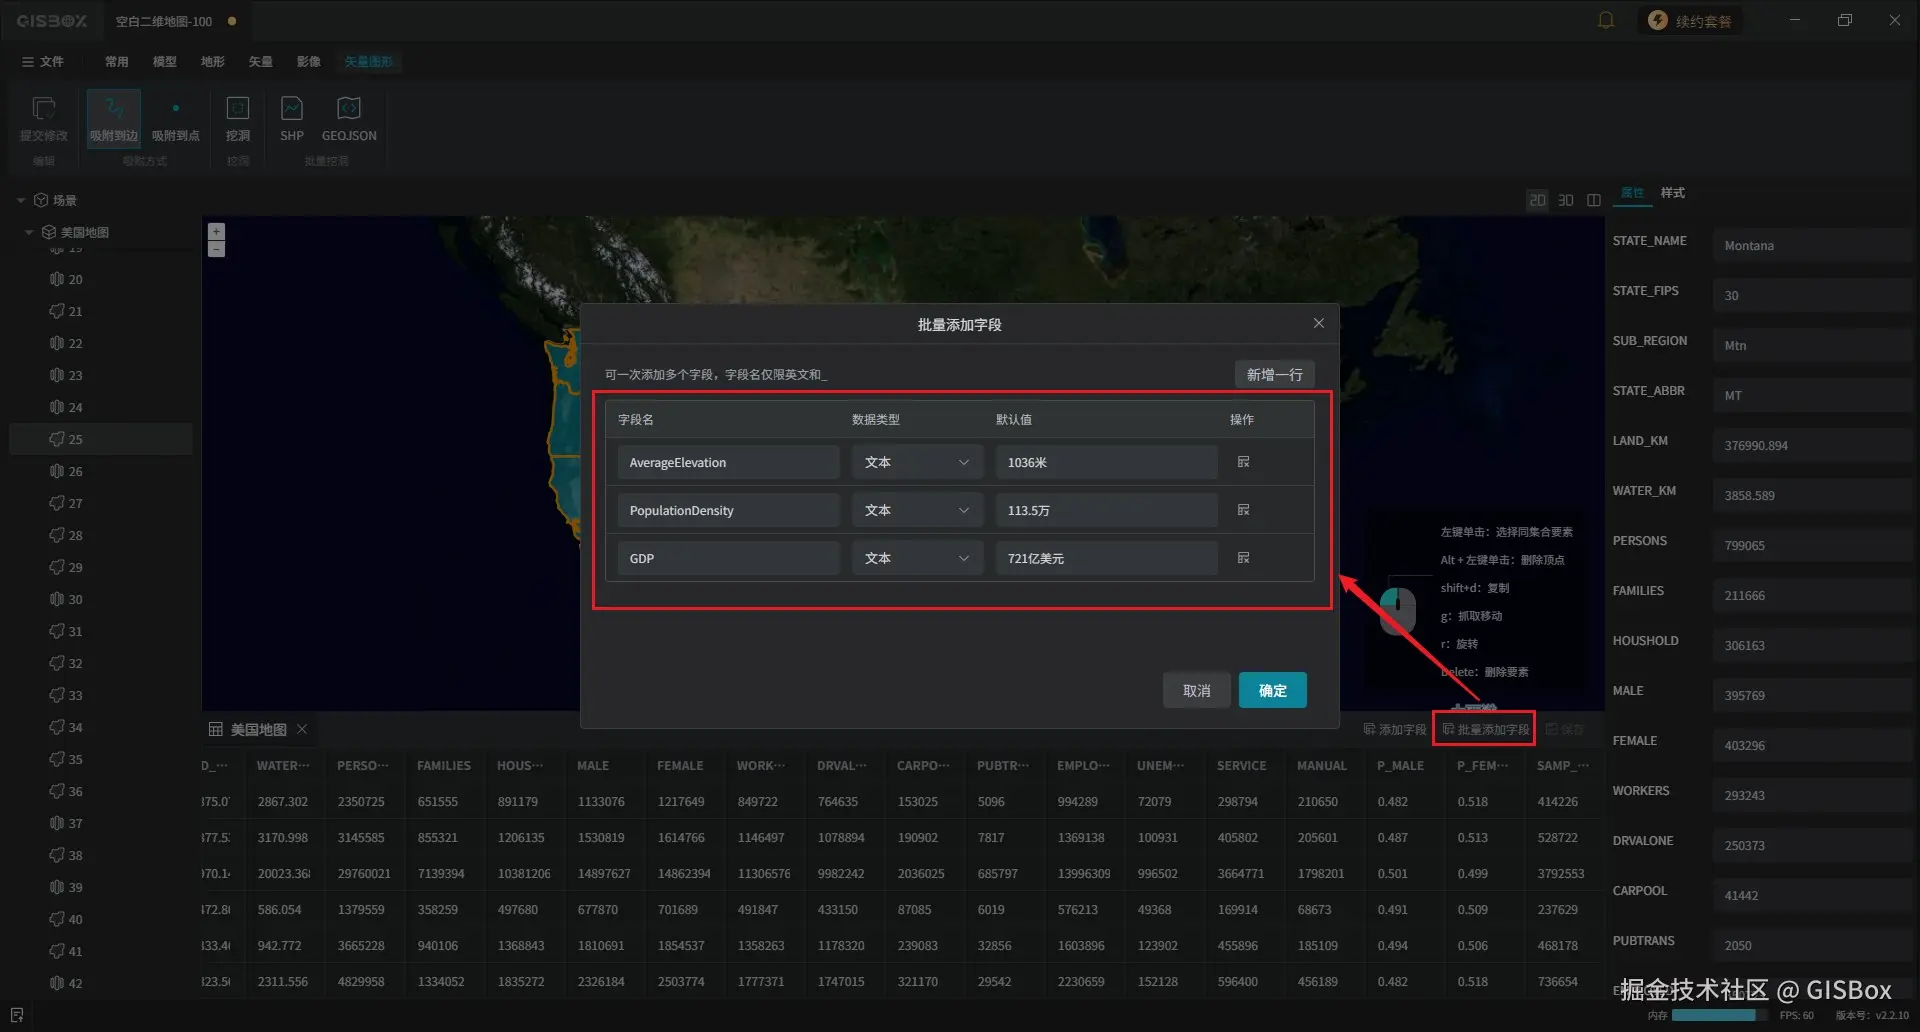Open the 文件 hamburger menu
Screen dimensions: 1920x1032
(42, 61)
